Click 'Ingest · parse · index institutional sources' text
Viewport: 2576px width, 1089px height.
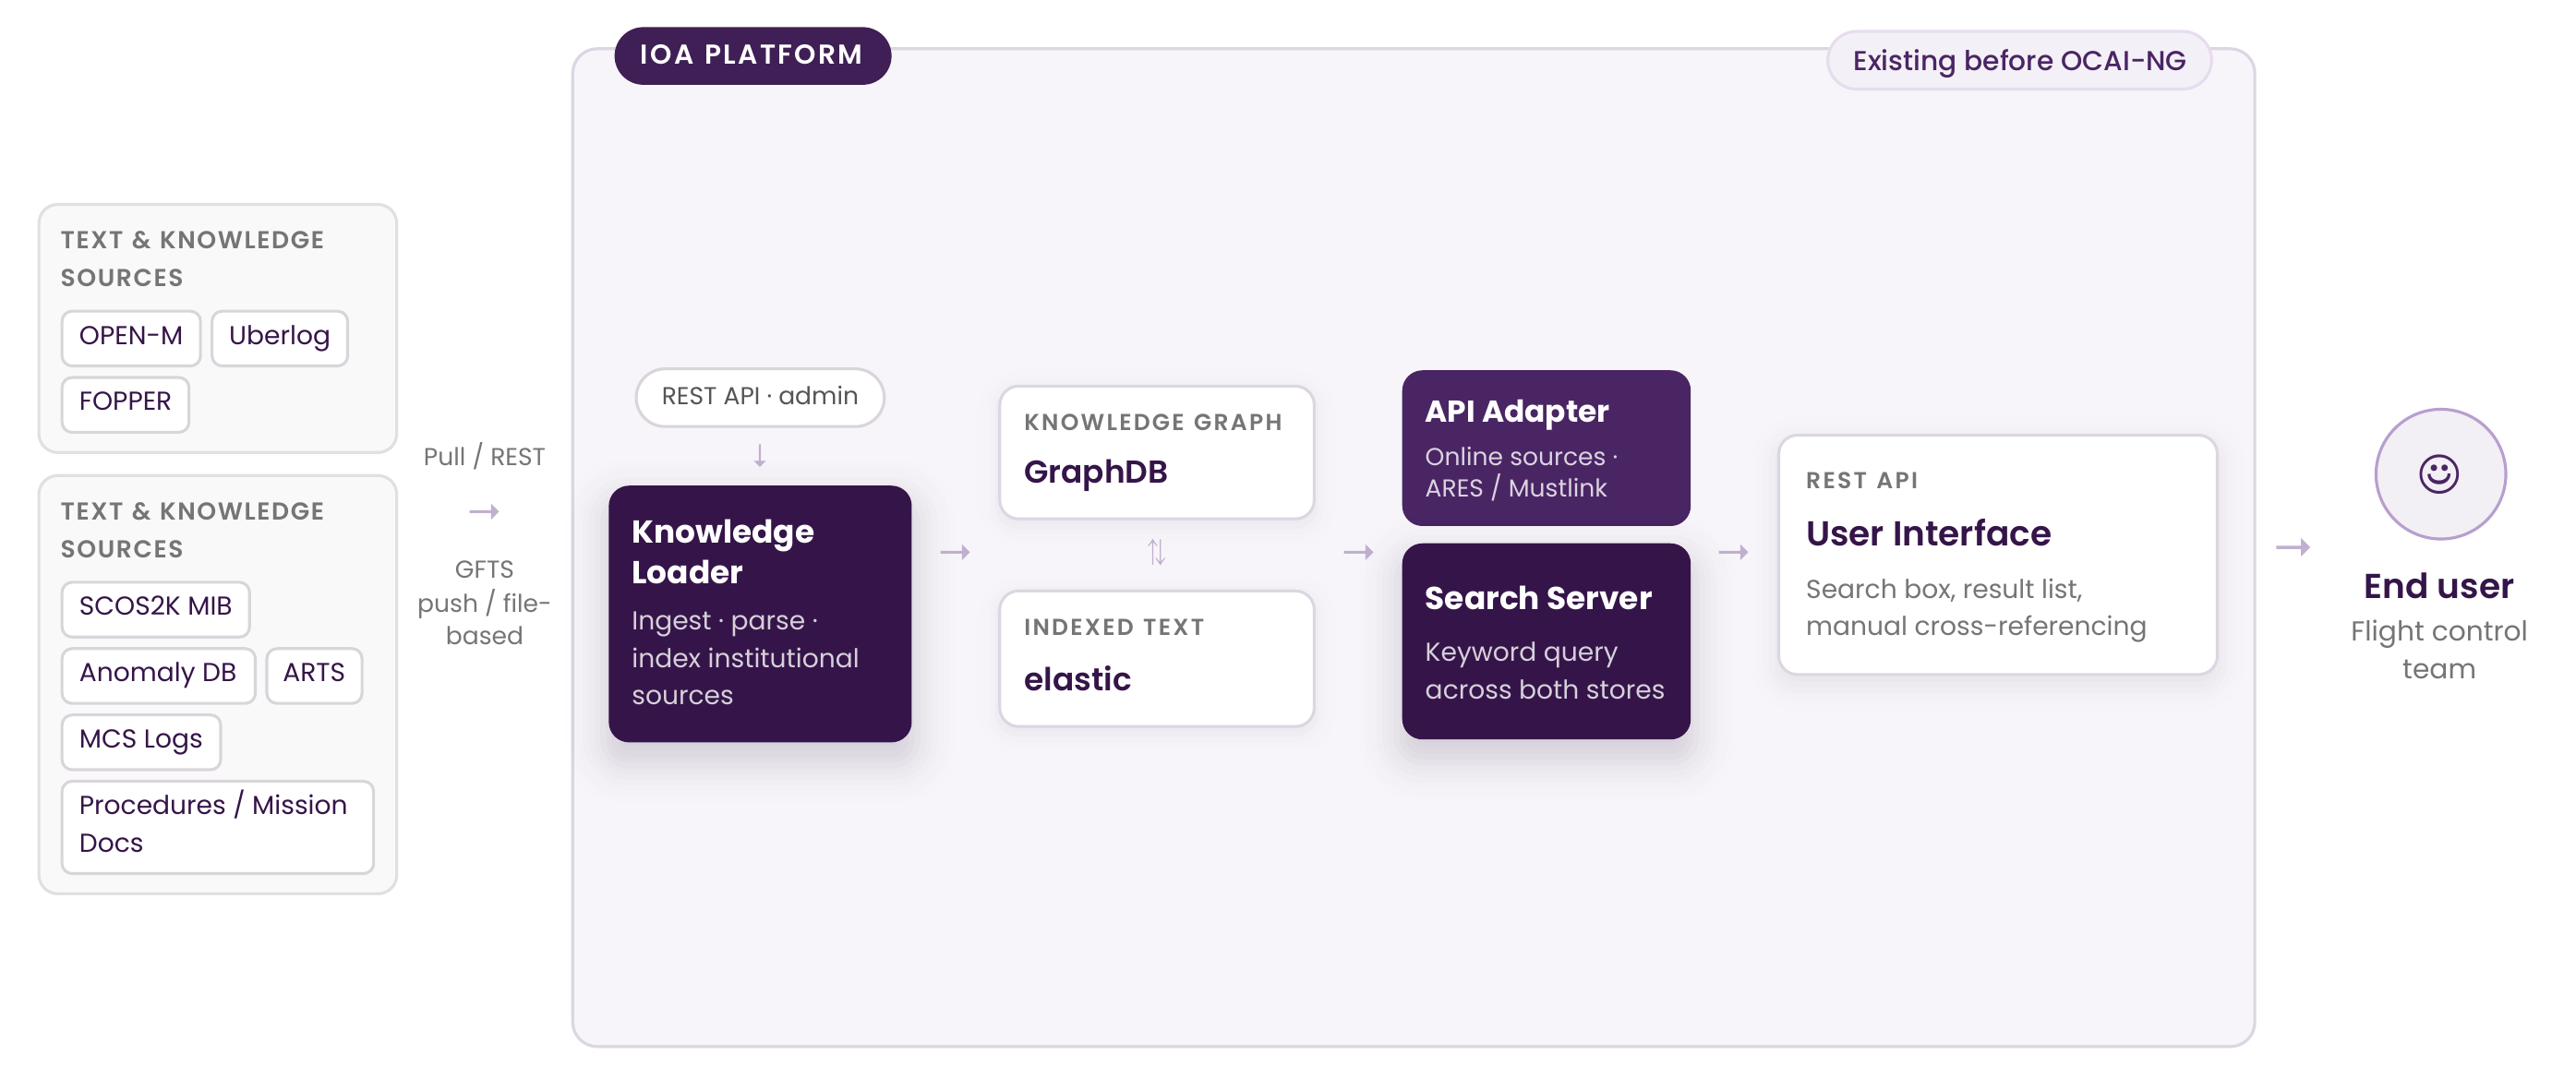coord(745,657)
